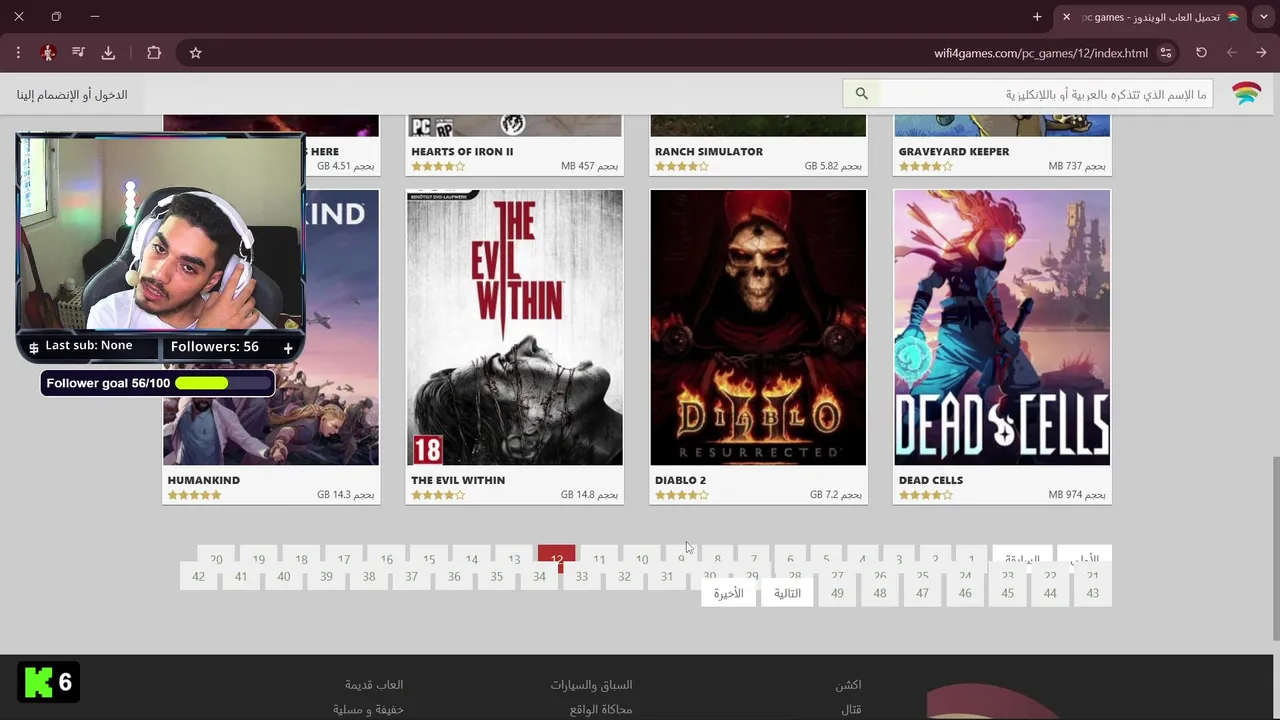Go to page 49 in pagination
The height and width of the screenshot is (720, 1280).
click(837, 593)
